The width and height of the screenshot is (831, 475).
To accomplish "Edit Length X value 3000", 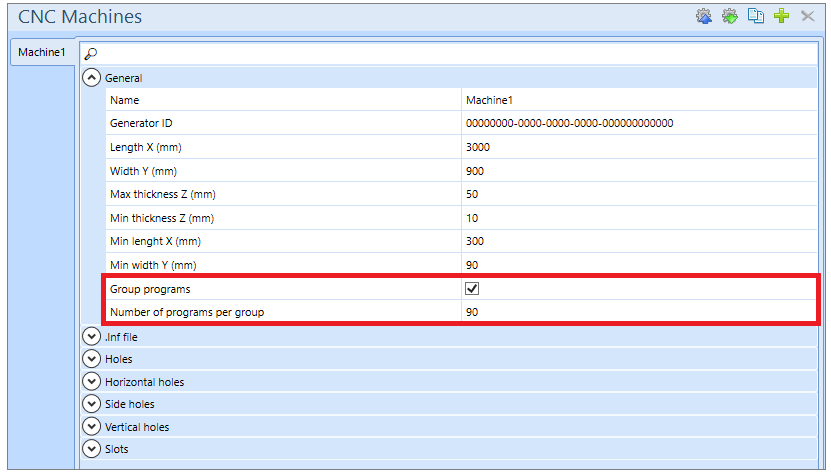I will [x=639, y=147].
